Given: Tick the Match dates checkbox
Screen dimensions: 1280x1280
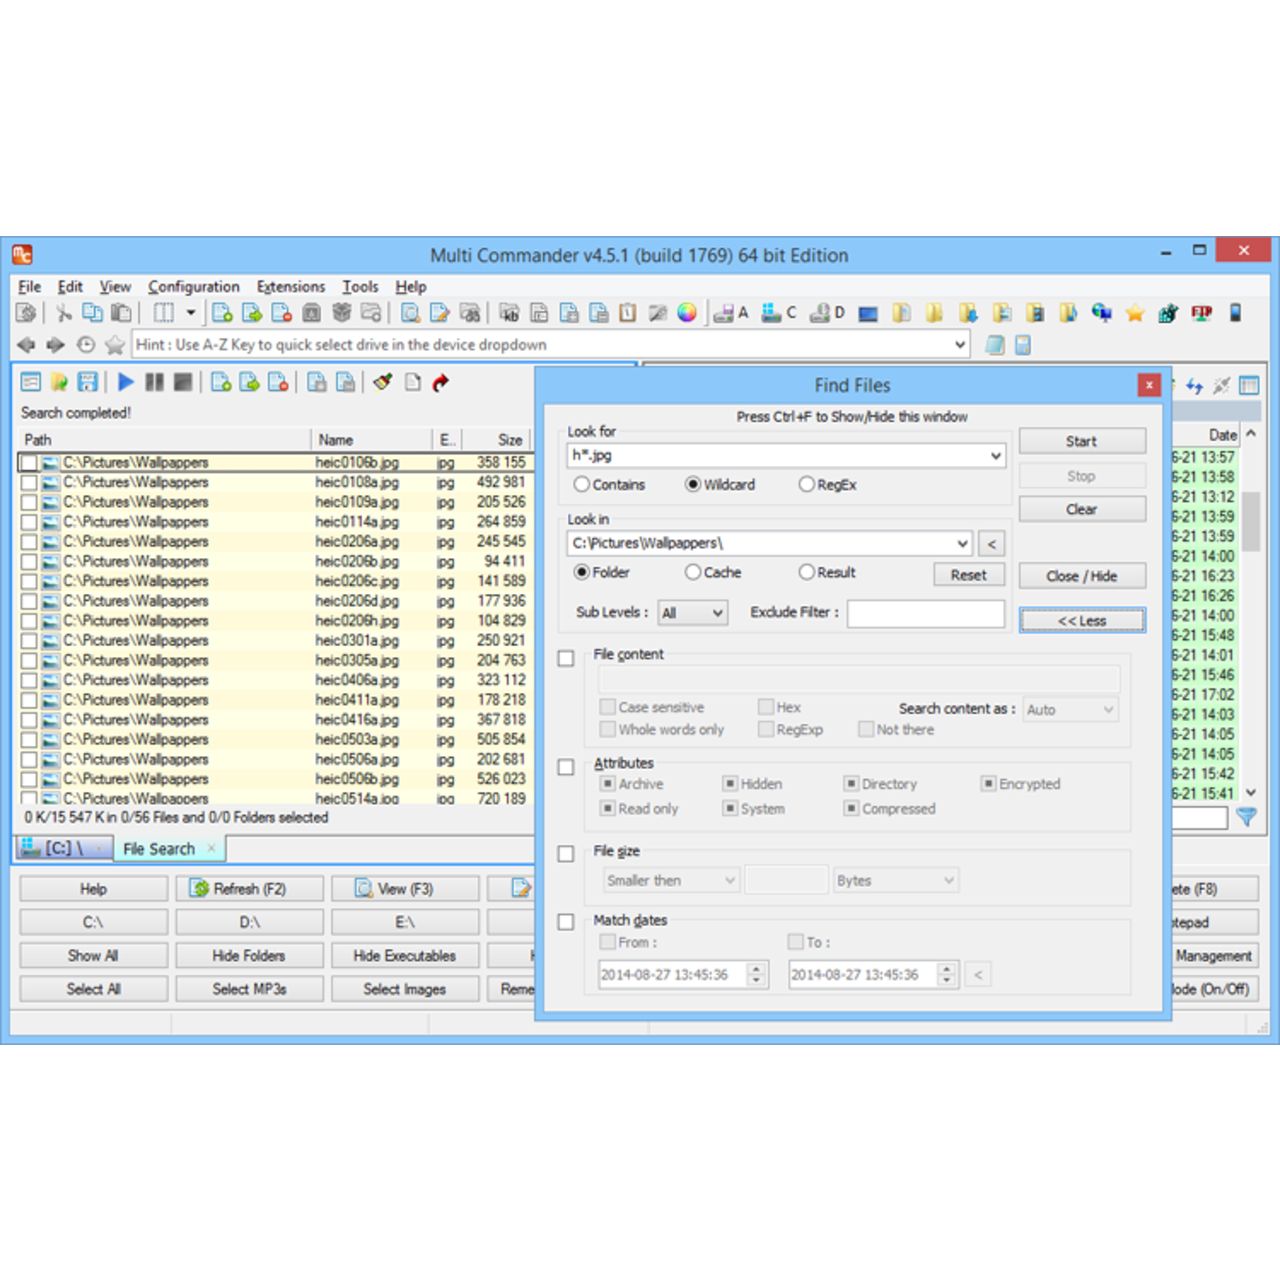Looking at the screenshot, I should point(566,922).
